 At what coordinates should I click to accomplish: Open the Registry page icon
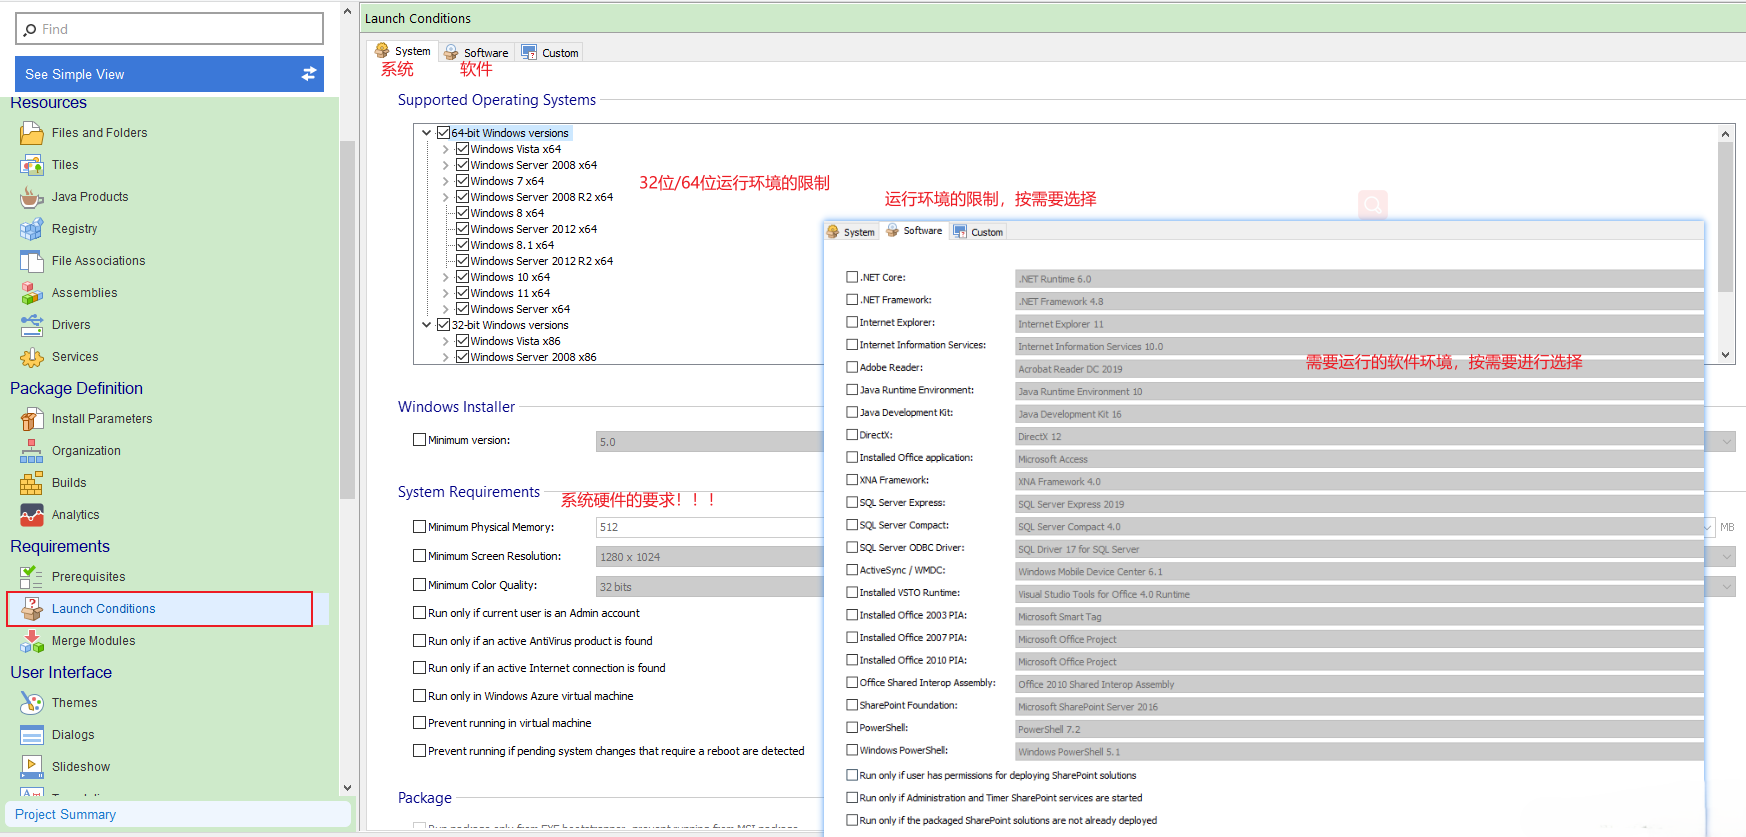point(32,229)
